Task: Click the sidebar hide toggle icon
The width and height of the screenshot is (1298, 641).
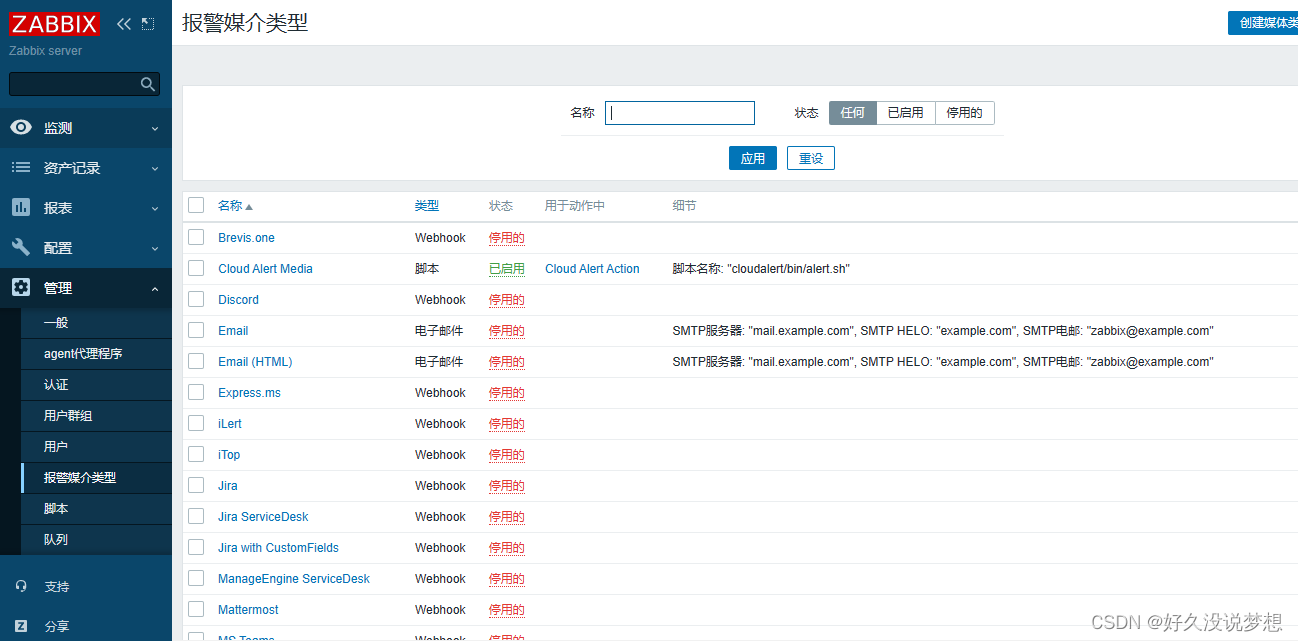Action: [x=148, y=24]
